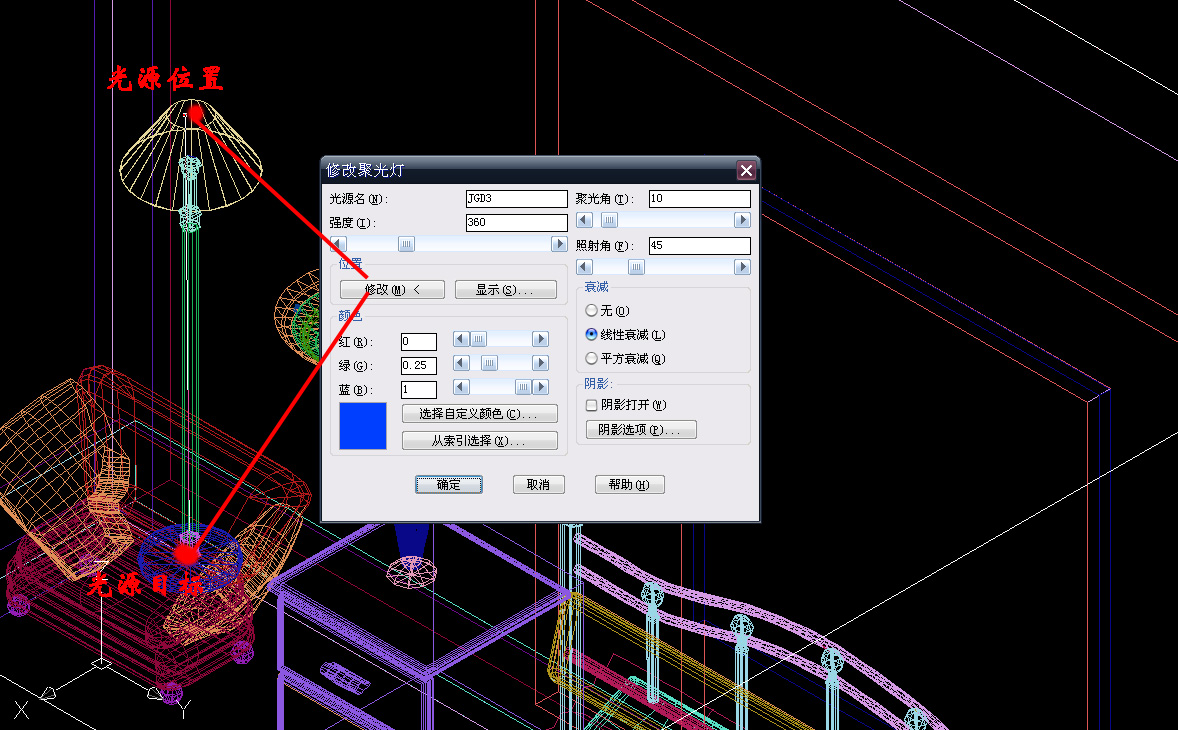Click the 强度 input field
This screenshot has height=730, width=1178.
point(517,222)
